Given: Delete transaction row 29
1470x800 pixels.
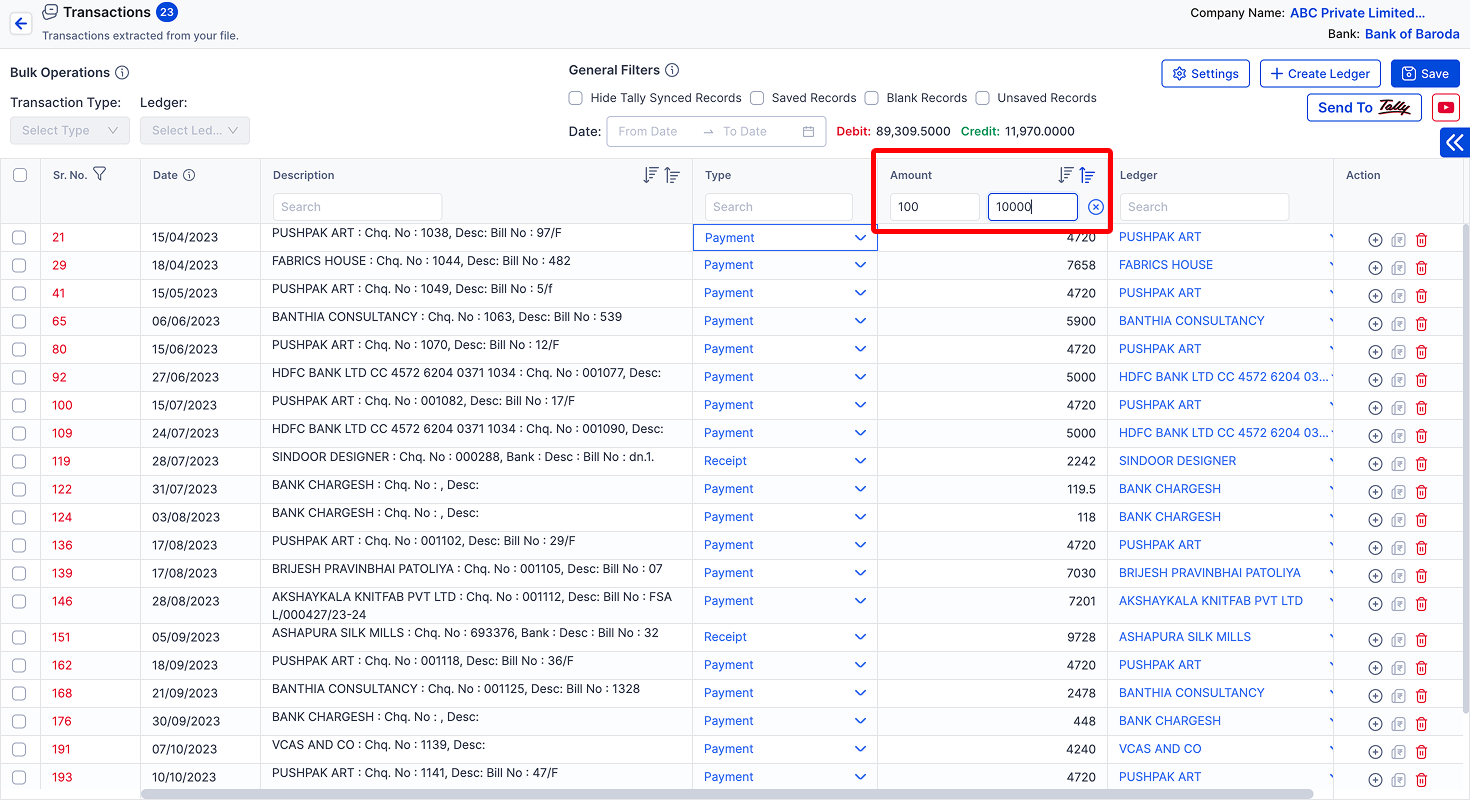Looking at the screenshot, I should pyautogui.click(x=1421, y=268).
